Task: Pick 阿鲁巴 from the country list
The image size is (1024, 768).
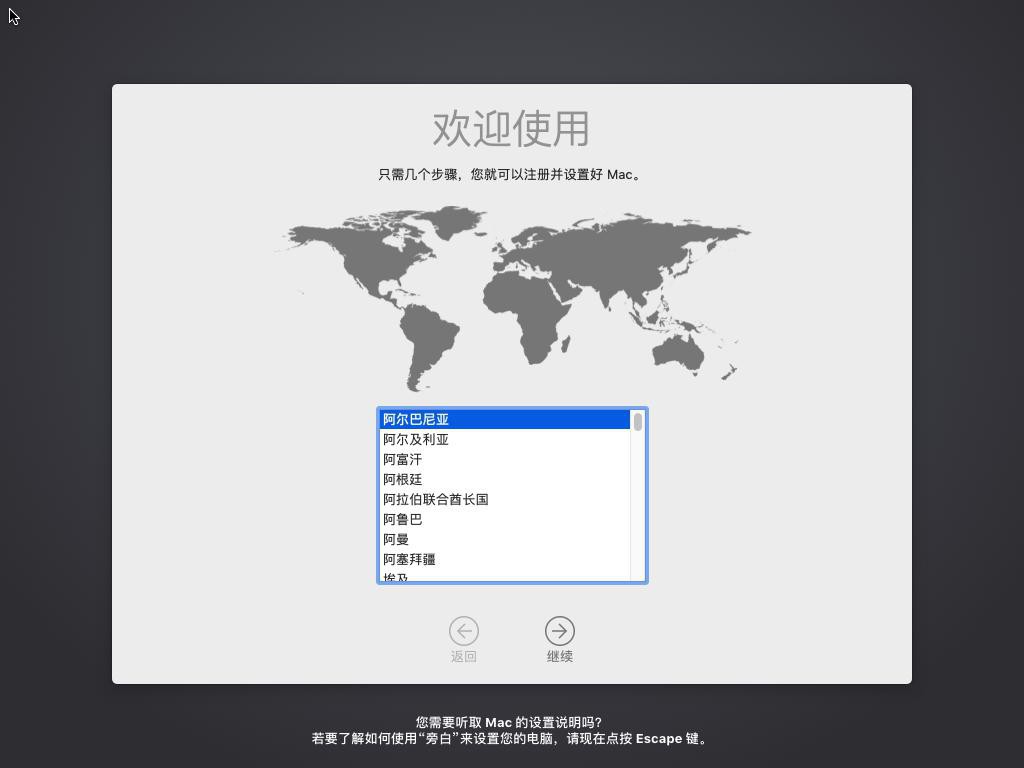Action: pyautogui.click(x=504, y=520)
